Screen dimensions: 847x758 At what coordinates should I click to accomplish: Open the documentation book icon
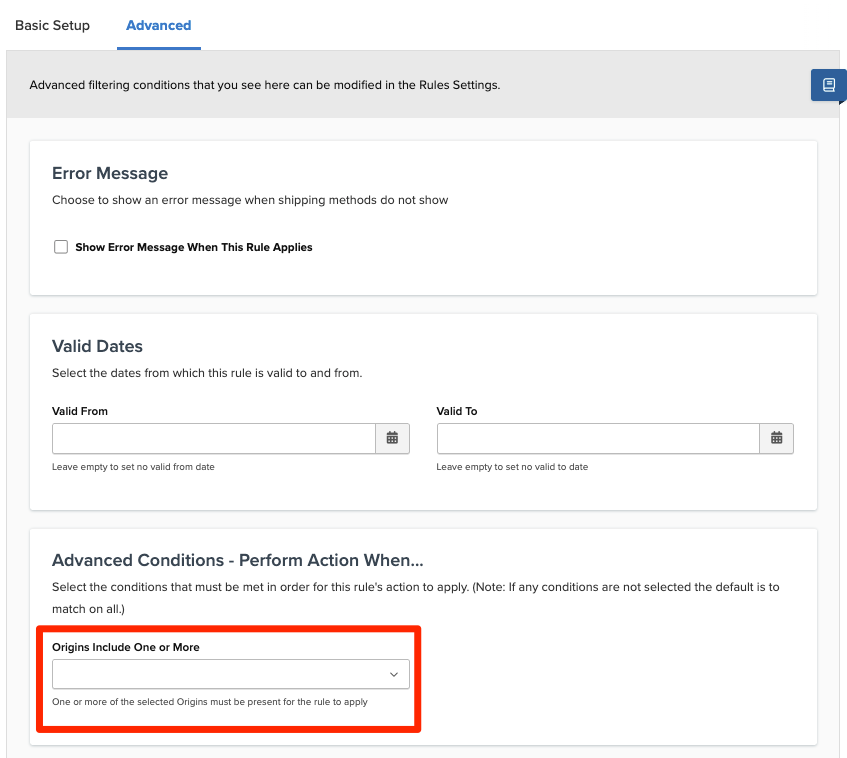pyautogui.click(x=828, y=85)
